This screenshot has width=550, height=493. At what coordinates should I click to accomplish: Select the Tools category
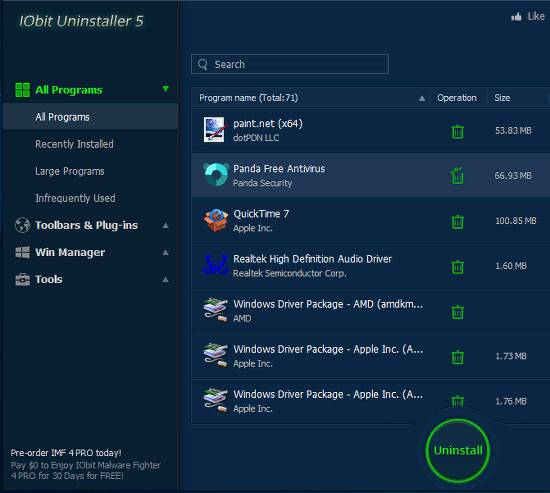pyautogui.click(x=49, y=279)
